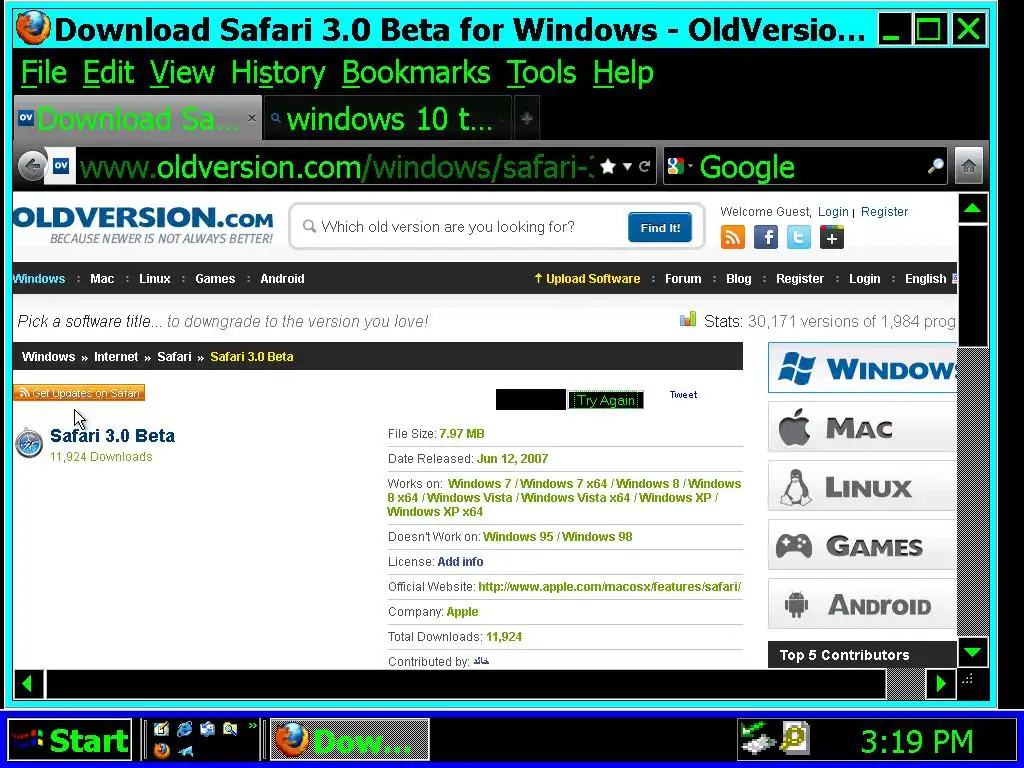
Task: Click the Login link near Welcome Guest
Action: click(833, 212)
